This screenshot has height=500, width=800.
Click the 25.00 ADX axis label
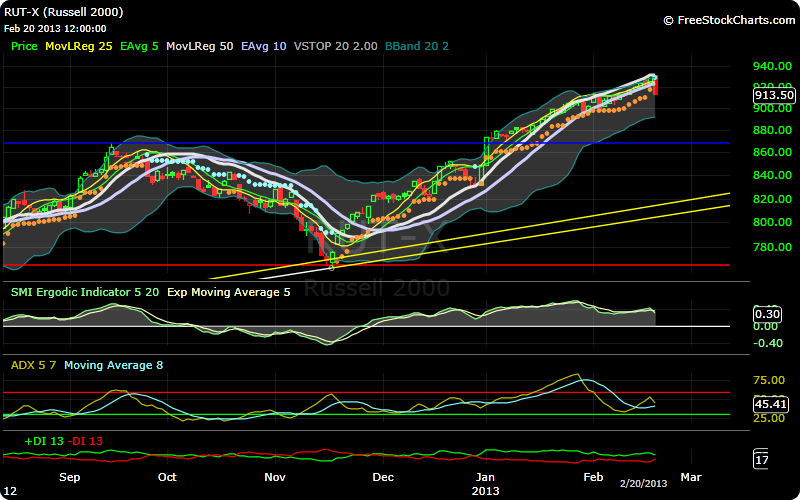769,418
